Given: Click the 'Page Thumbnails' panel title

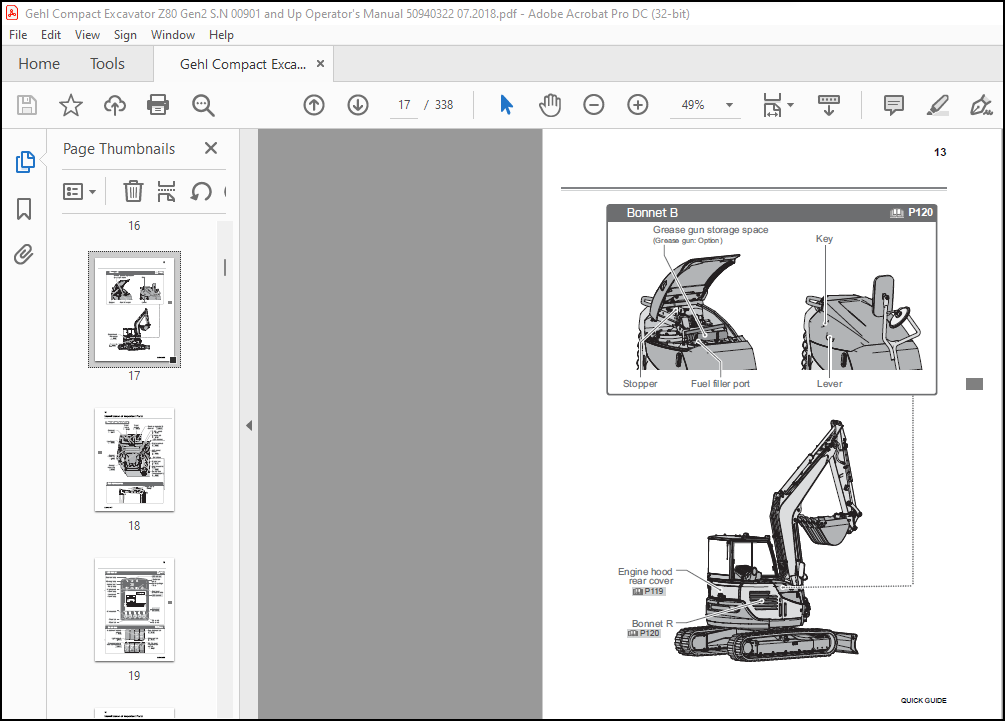Looking at the screenshot, I should click(x=119, y=149).
